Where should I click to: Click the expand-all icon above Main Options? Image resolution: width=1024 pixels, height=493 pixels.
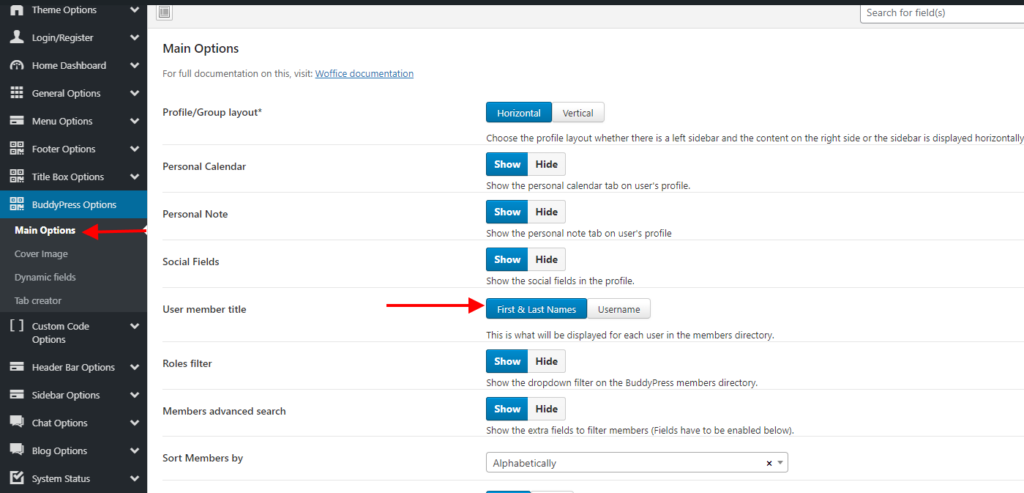pos(165,12)
